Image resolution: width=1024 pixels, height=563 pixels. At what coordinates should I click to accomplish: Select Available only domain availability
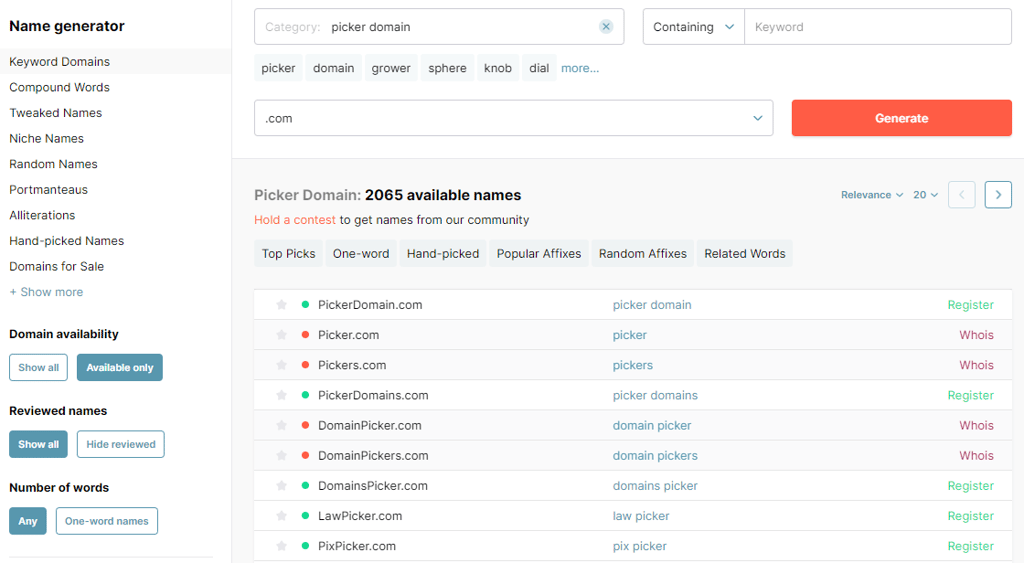click(120, 368)
